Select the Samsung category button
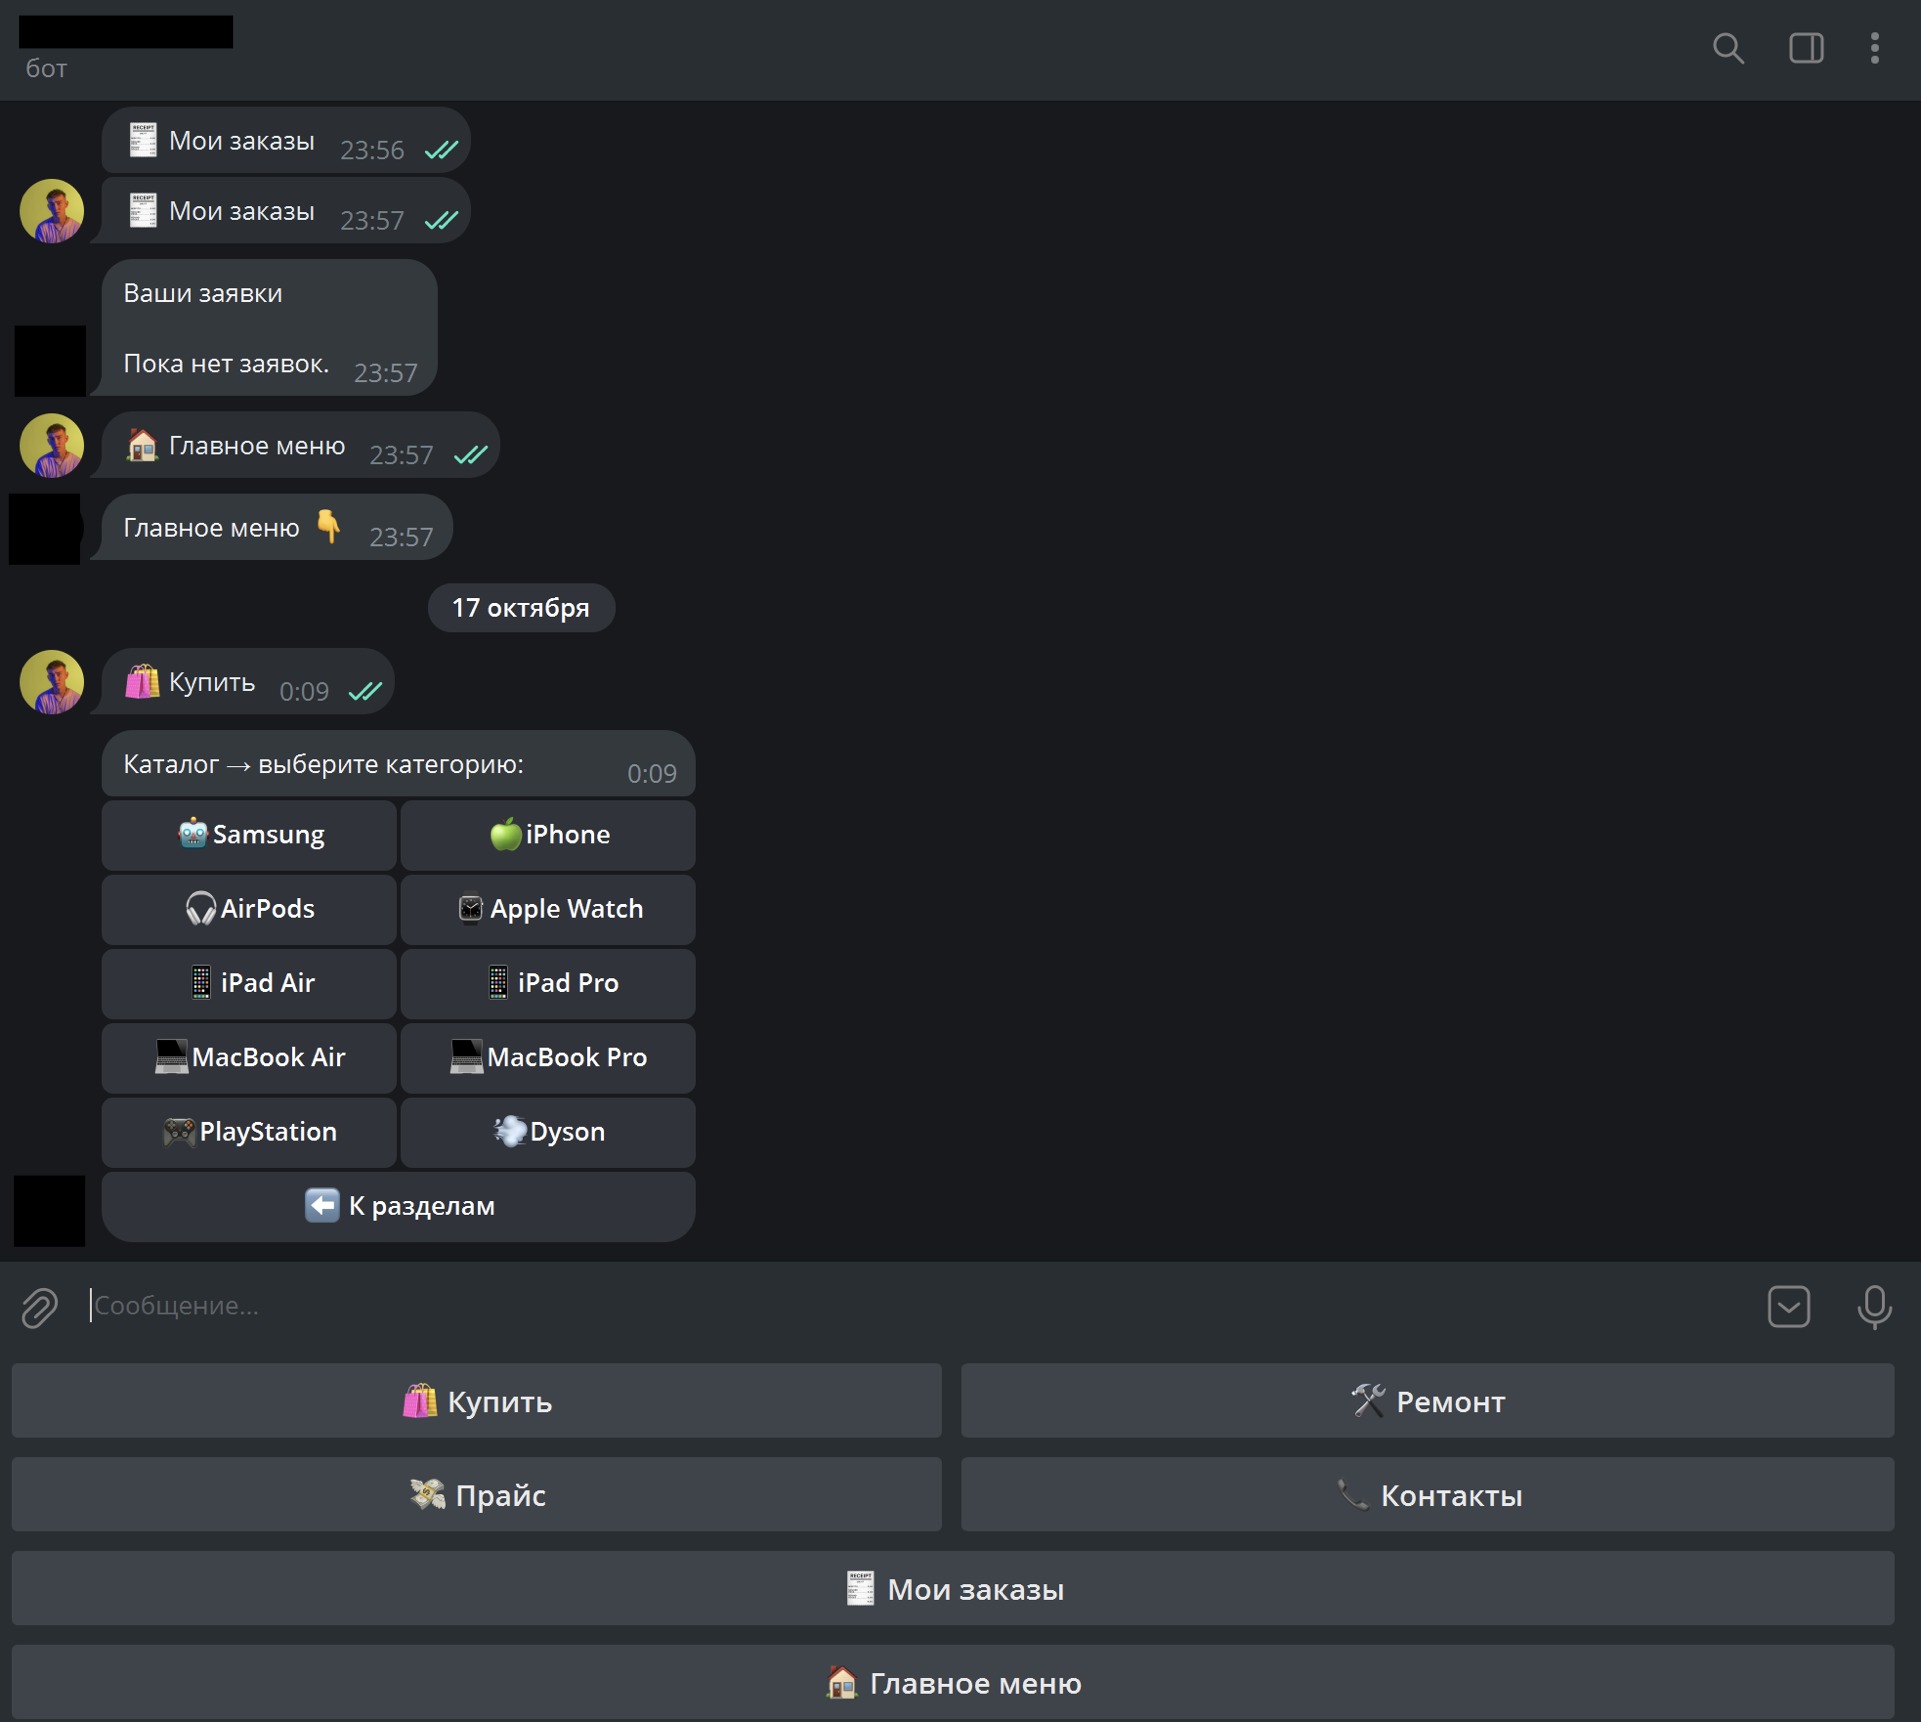Viewport: 1921px width, 1722px height. tap(249, 834)
